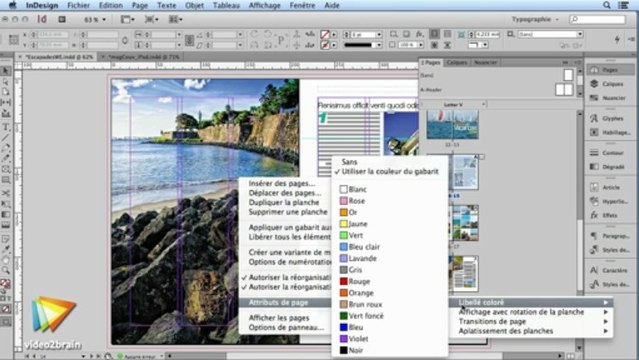
Task: Click the search field in application bar
Action: point(597,19)
